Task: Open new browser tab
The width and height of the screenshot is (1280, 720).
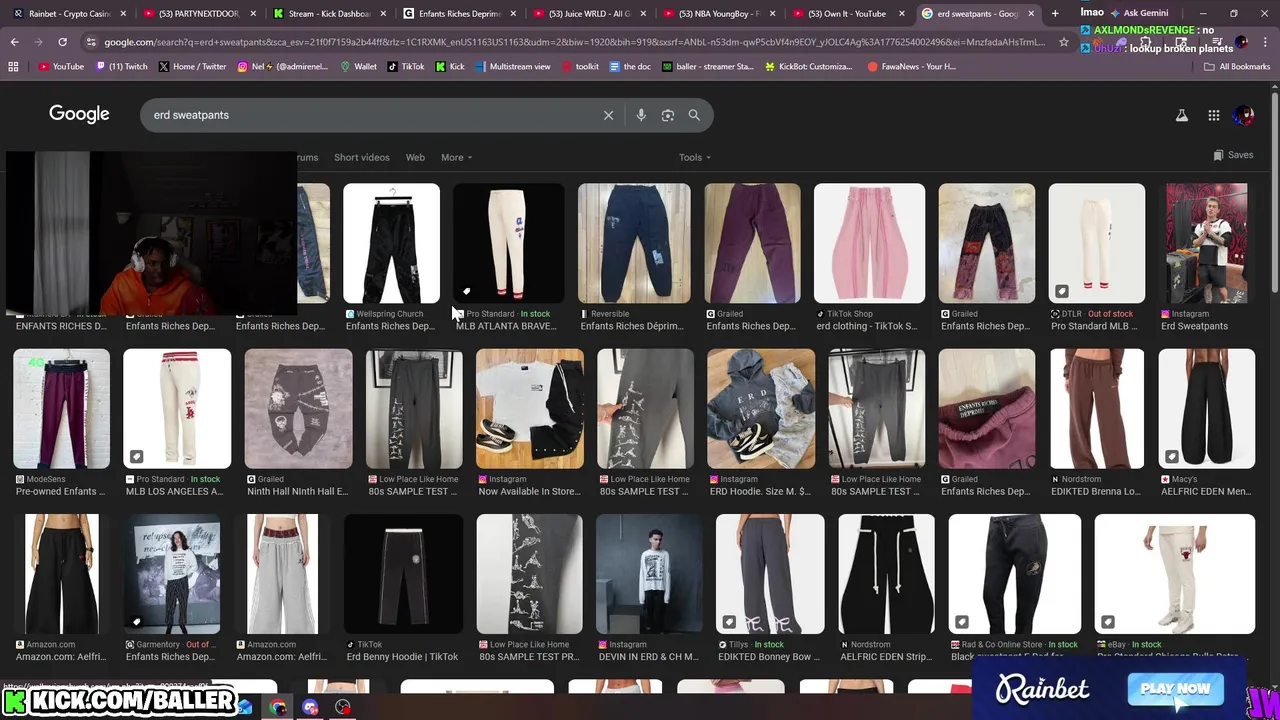Action: pyautogui.click(x=1055, y=13)
